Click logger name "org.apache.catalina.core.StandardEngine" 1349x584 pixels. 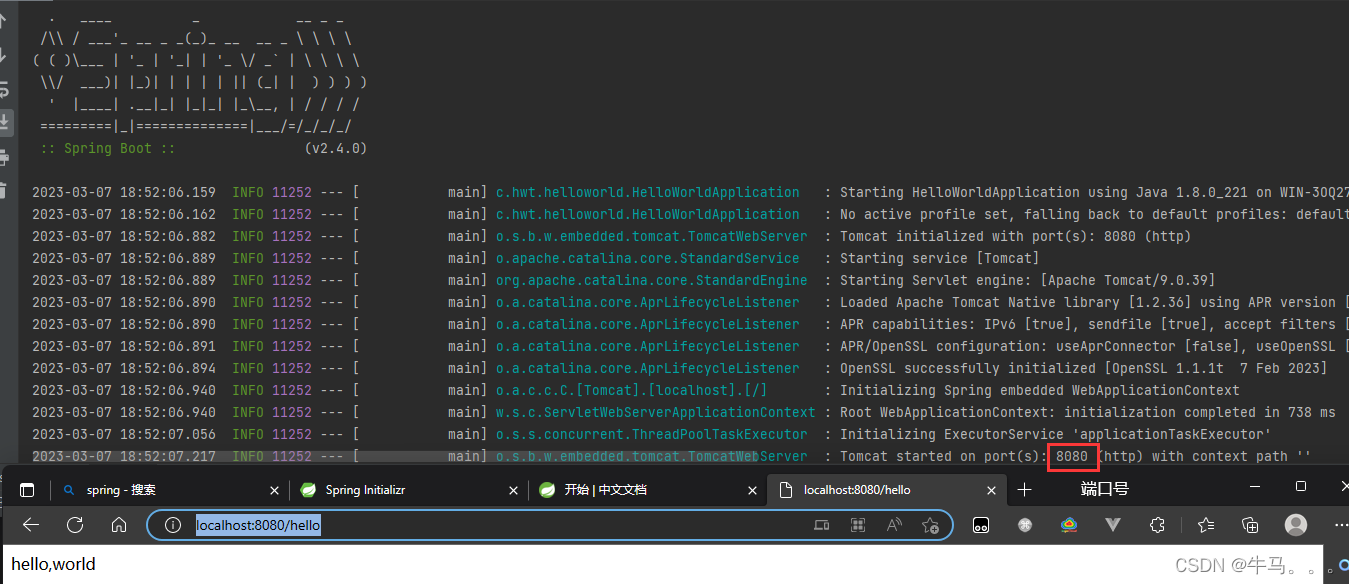[x=652, y=280]
